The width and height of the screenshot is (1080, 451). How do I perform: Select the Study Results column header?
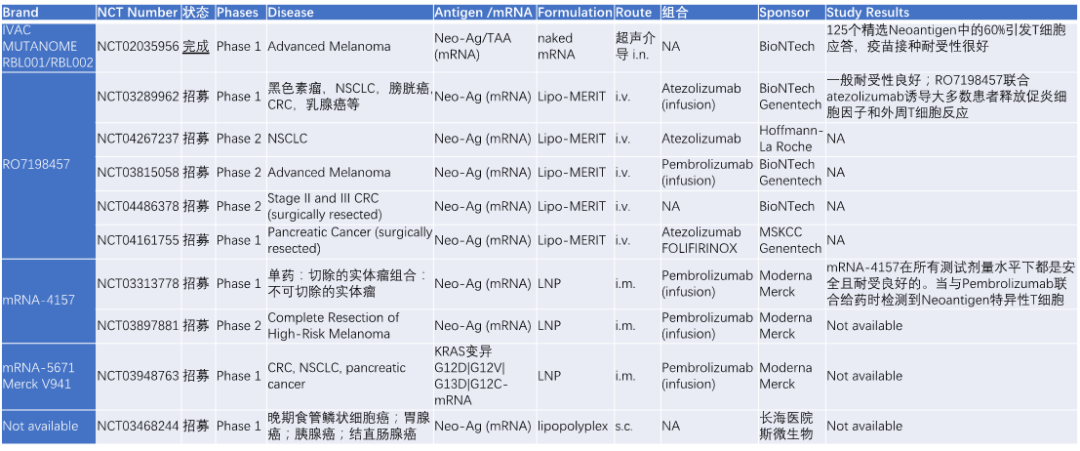pyautogui.click(x=868, y=13)
